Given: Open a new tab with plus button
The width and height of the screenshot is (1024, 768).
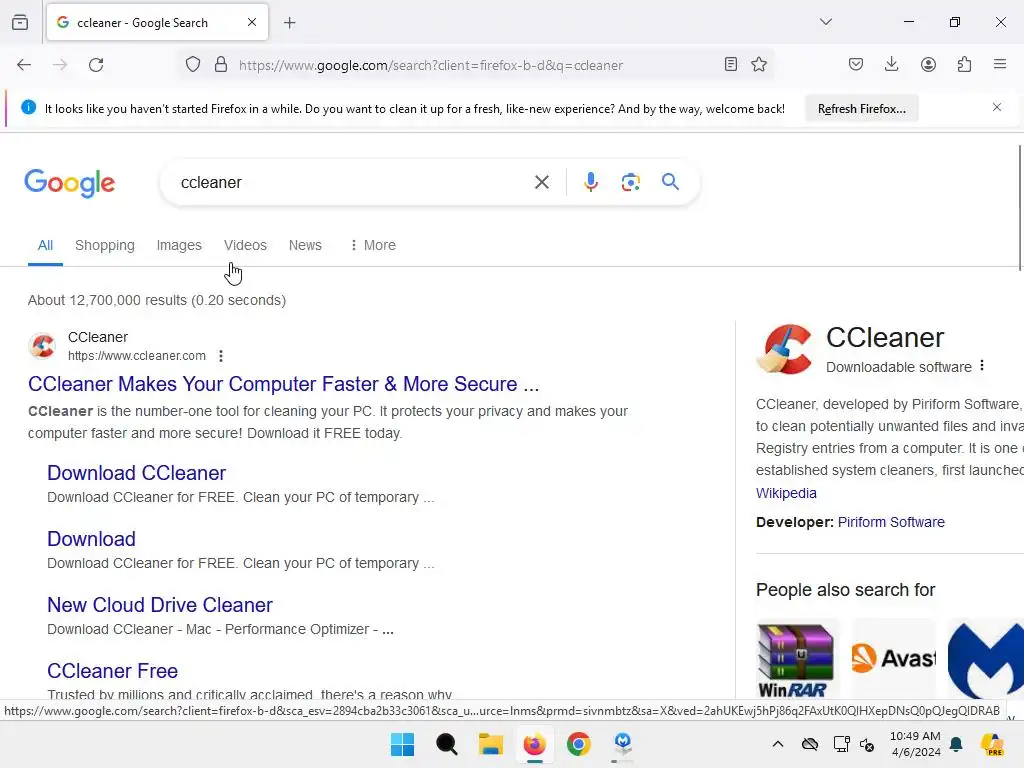Looking at the screenshot, I should (x=289, y=23).
